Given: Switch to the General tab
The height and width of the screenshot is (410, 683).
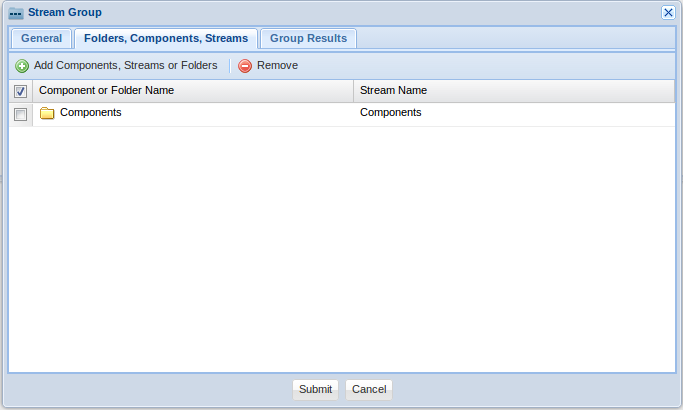Looking at the screenshot, I should tap(41, 39).
